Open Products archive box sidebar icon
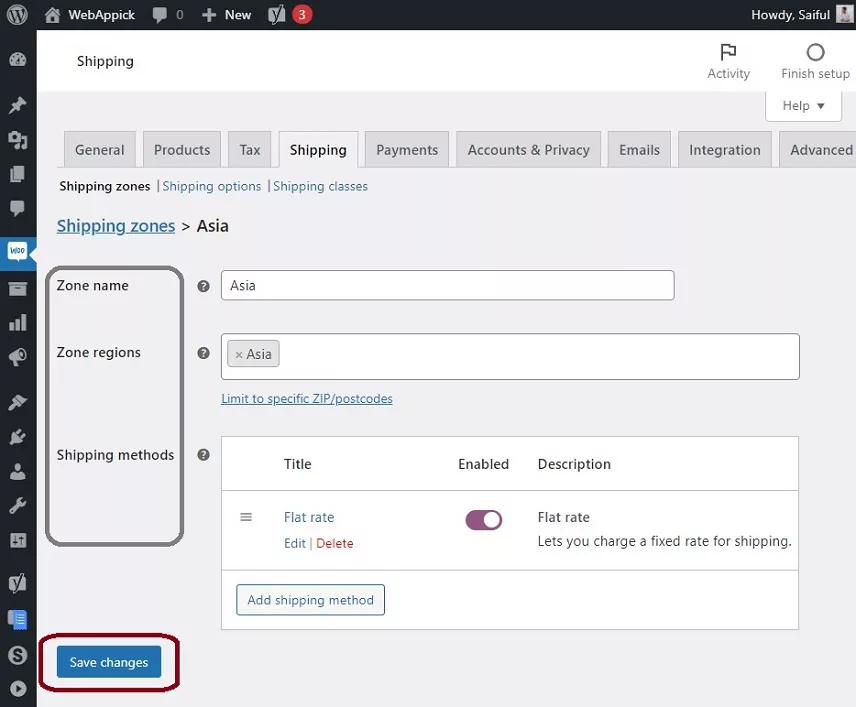 (17, 289)
